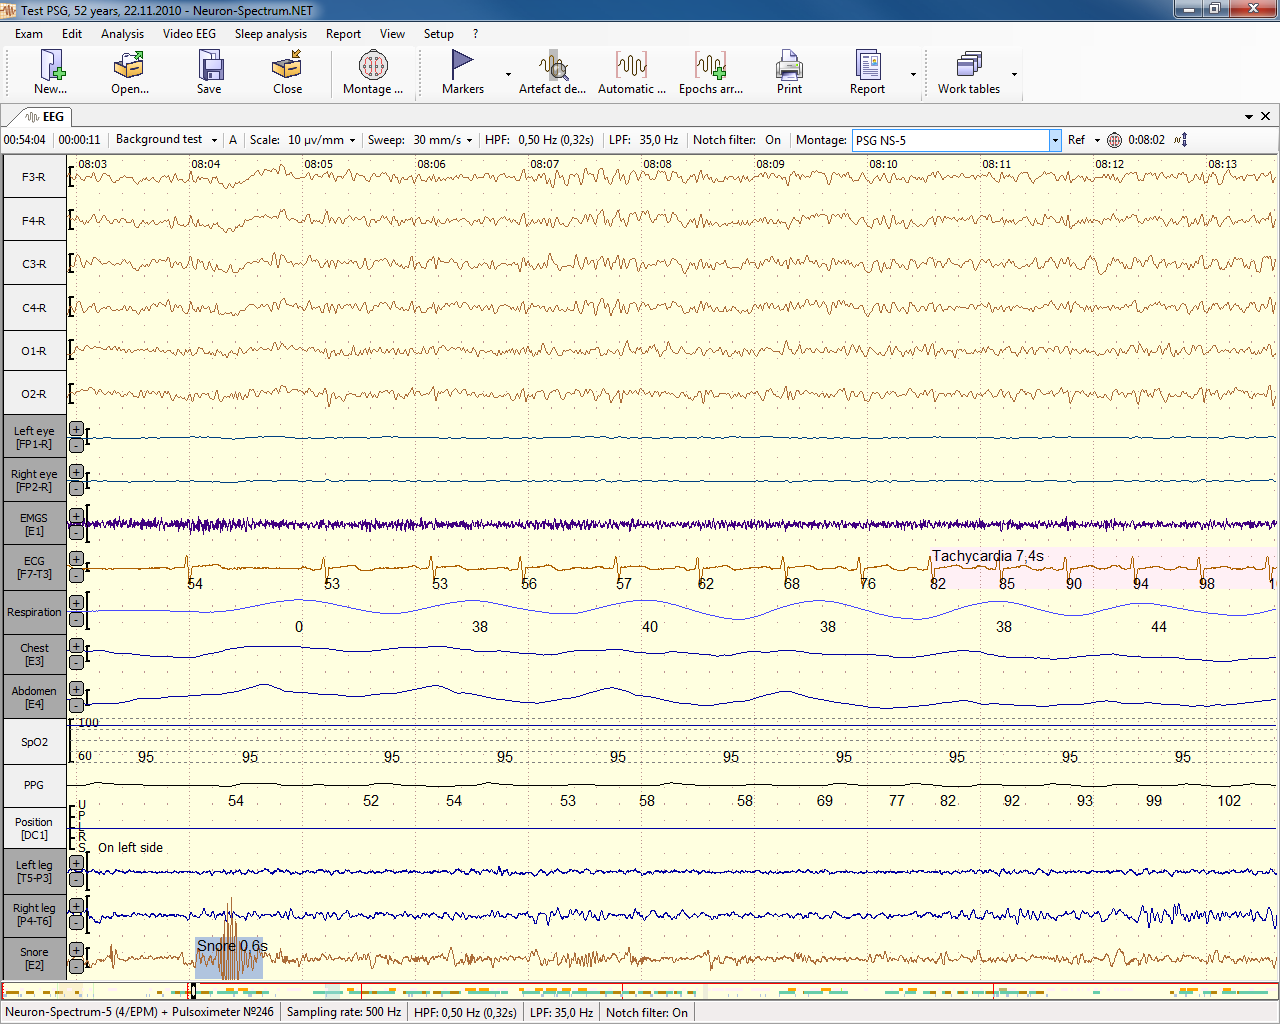Open the Sleep analysis menu
Image resolution: width=1280 pixels, height=1024 pixels.
(271, 34)
